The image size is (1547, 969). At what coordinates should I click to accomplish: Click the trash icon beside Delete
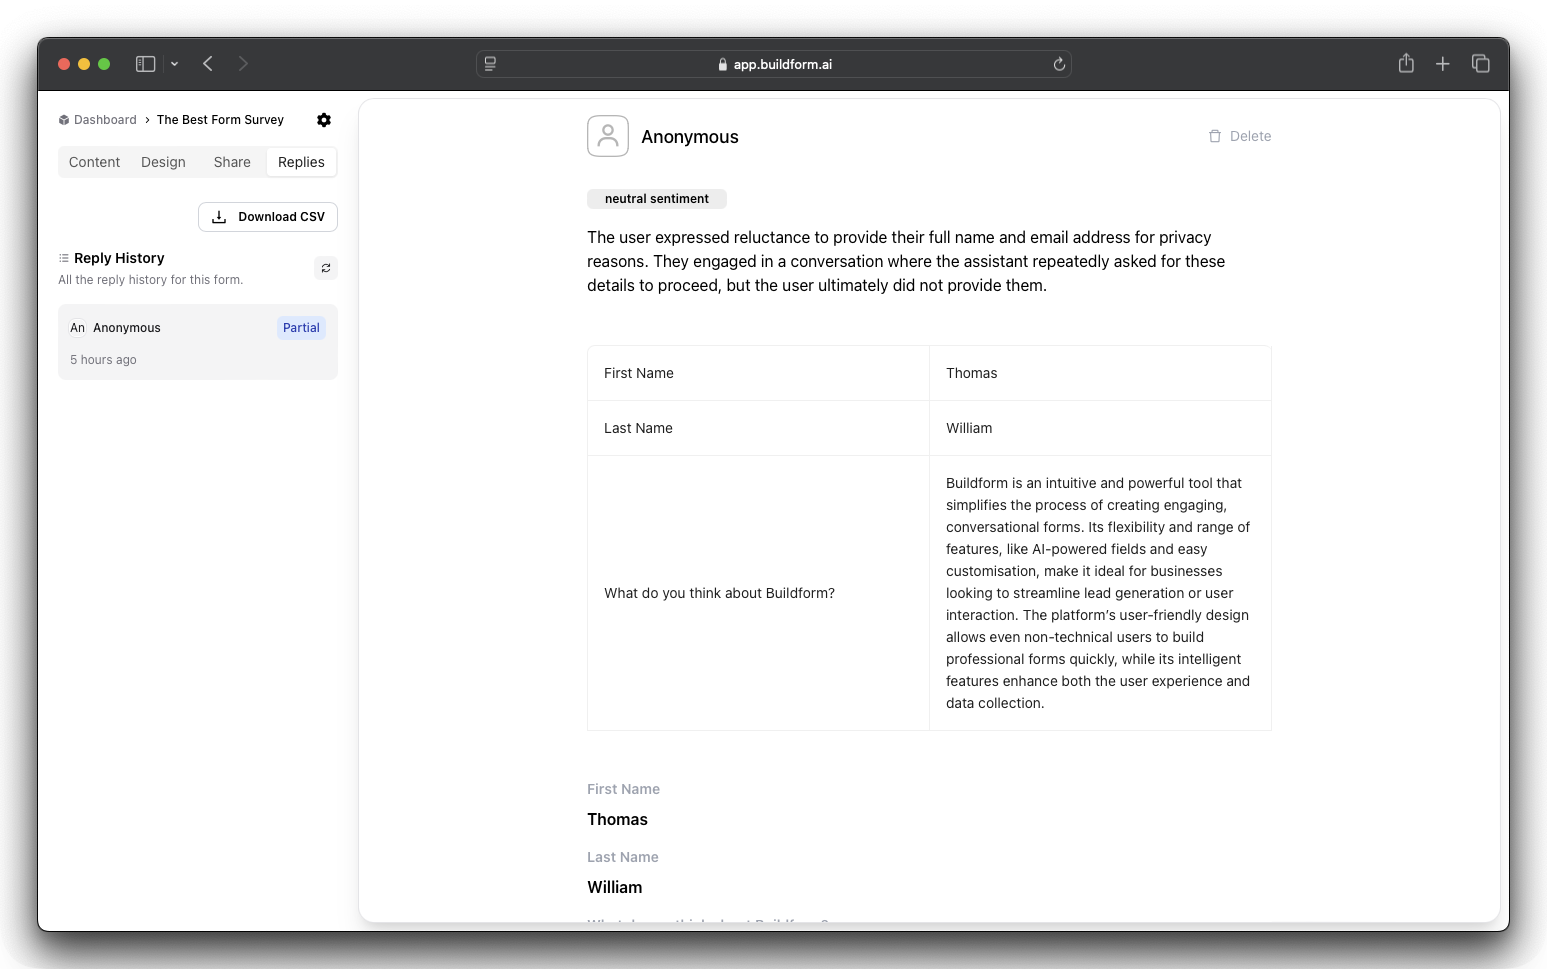(x=1215, y=136)
